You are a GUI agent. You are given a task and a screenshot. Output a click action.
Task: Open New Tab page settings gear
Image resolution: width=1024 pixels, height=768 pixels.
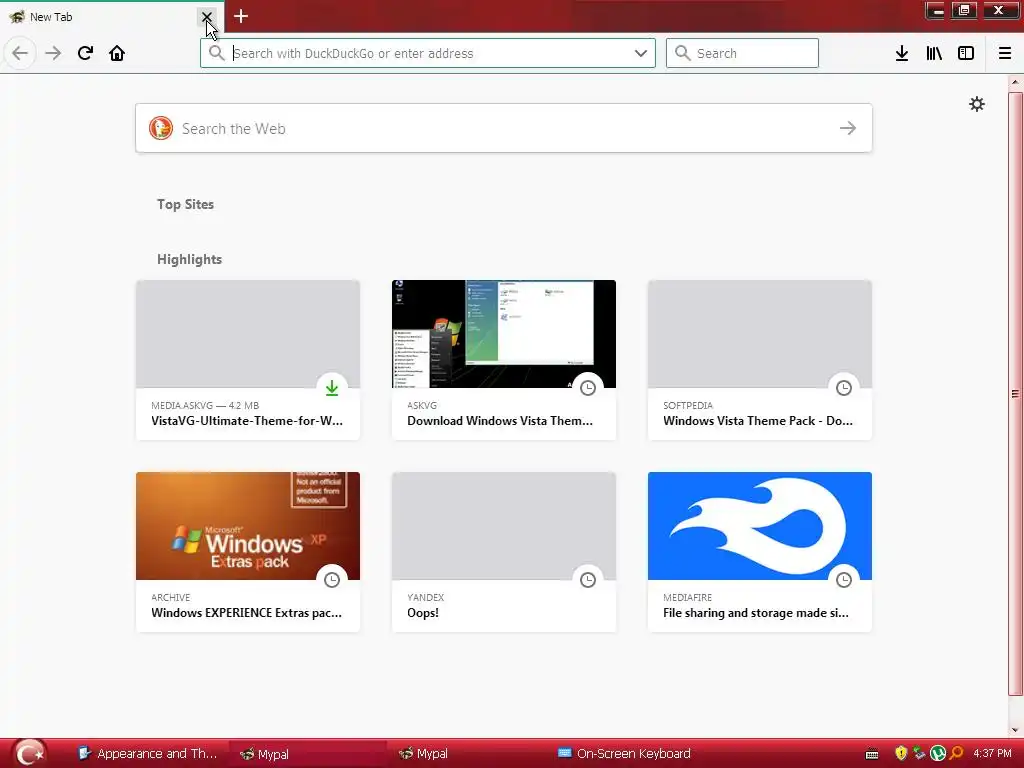pos(976,104)
